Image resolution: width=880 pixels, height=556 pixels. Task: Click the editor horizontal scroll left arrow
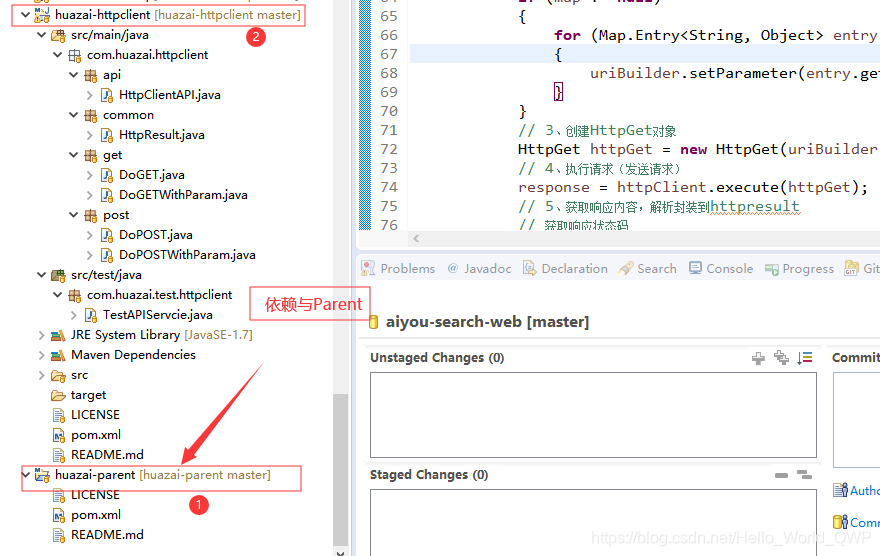tap(416, 238)
